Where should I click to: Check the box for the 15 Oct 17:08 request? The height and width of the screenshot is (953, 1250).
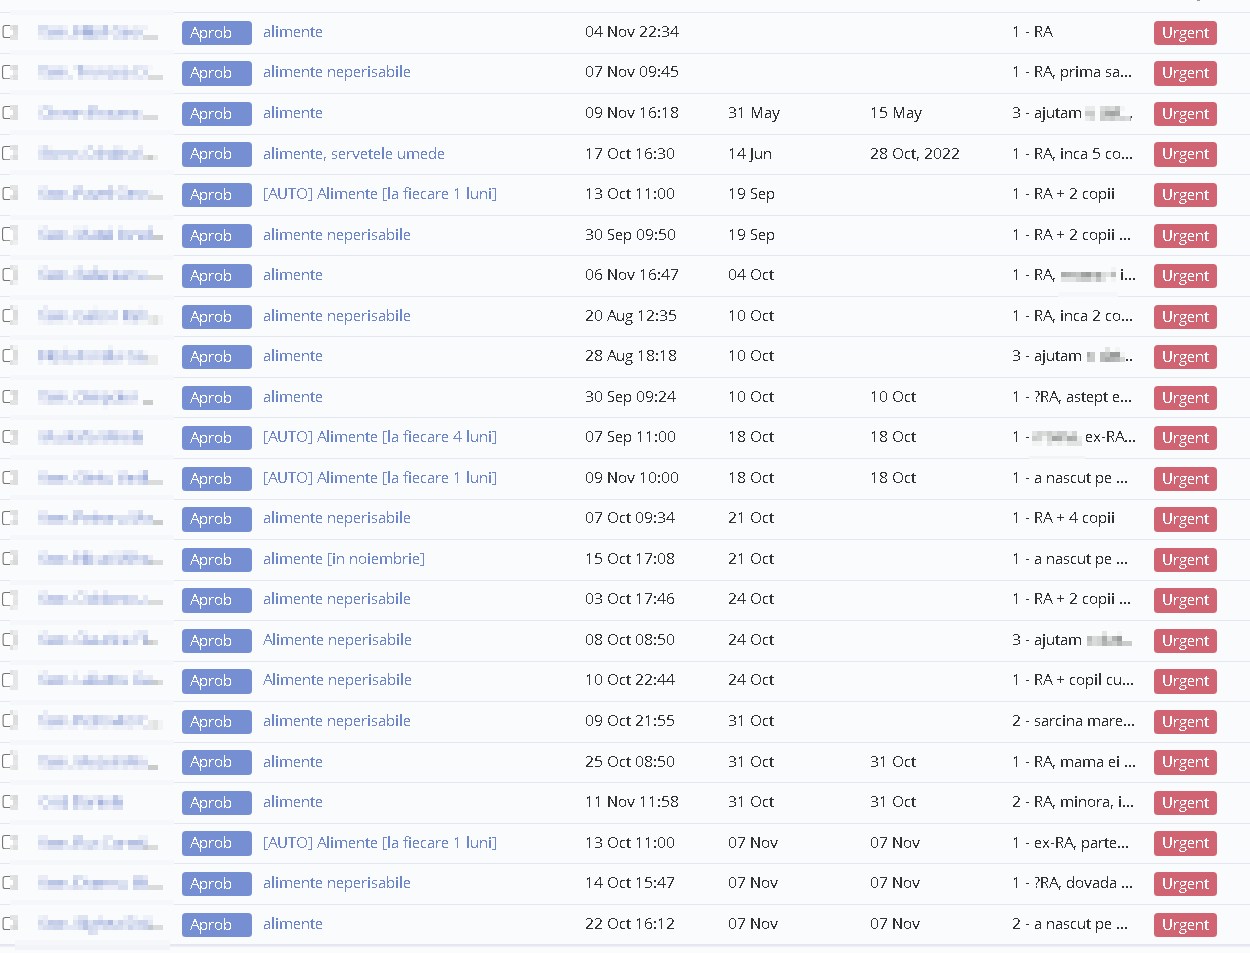point(10,559)
